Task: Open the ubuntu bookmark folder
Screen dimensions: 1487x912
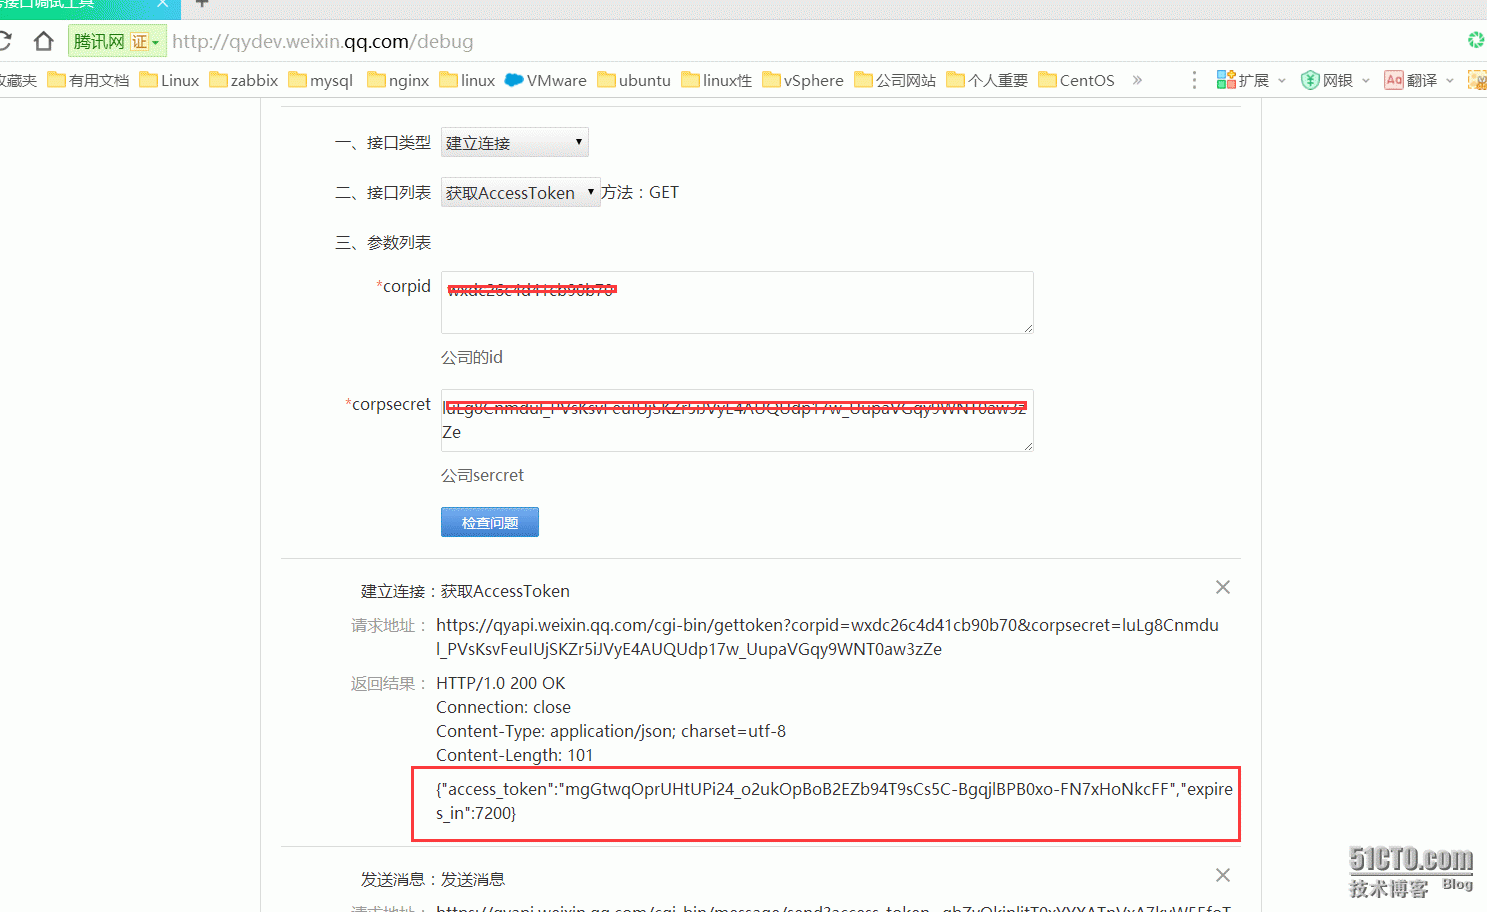Action: coord(634,80)
